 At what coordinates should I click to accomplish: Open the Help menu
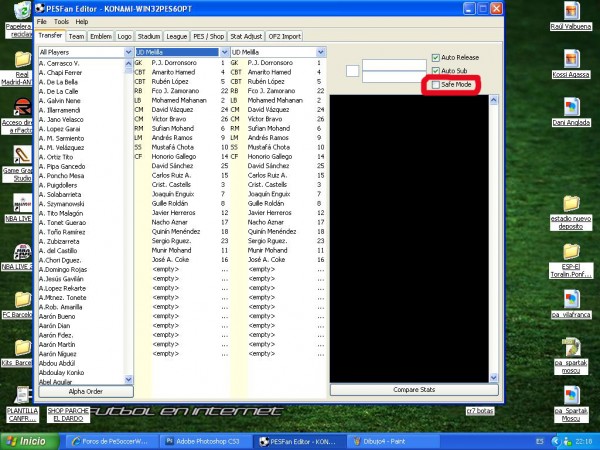[x=82, y=22]
